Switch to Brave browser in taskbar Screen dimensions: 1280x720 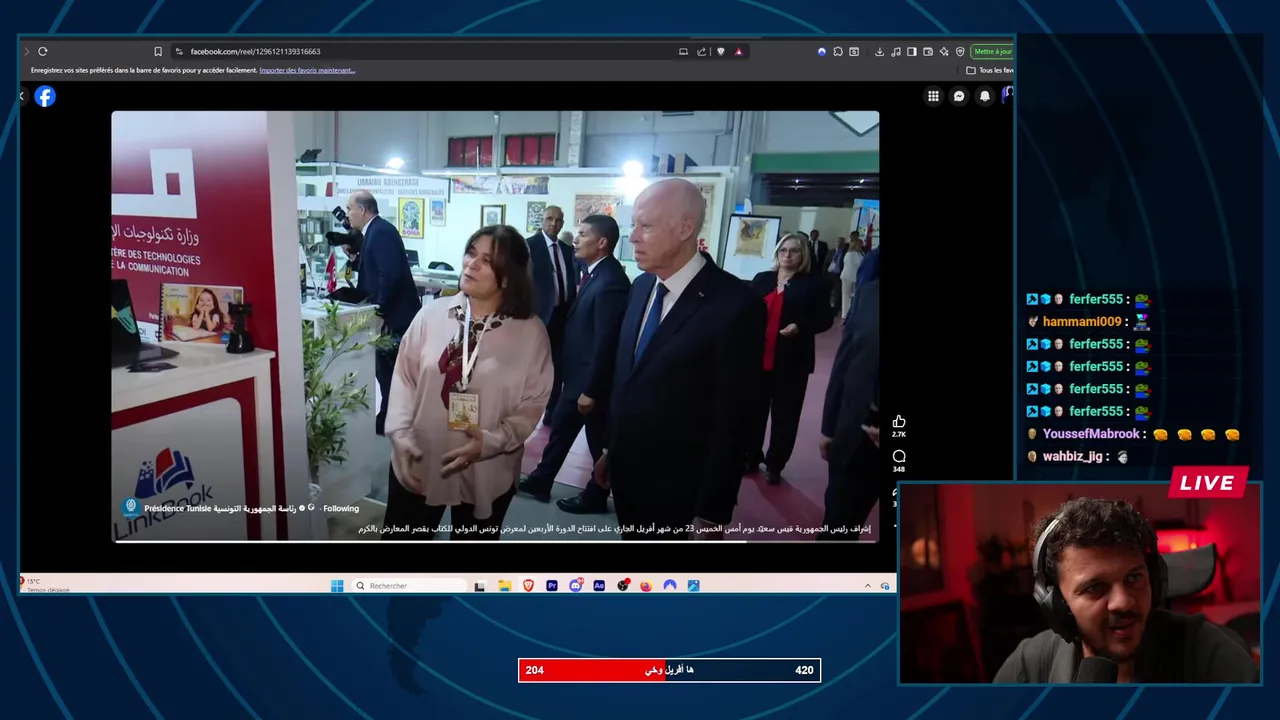pos(528,585)
